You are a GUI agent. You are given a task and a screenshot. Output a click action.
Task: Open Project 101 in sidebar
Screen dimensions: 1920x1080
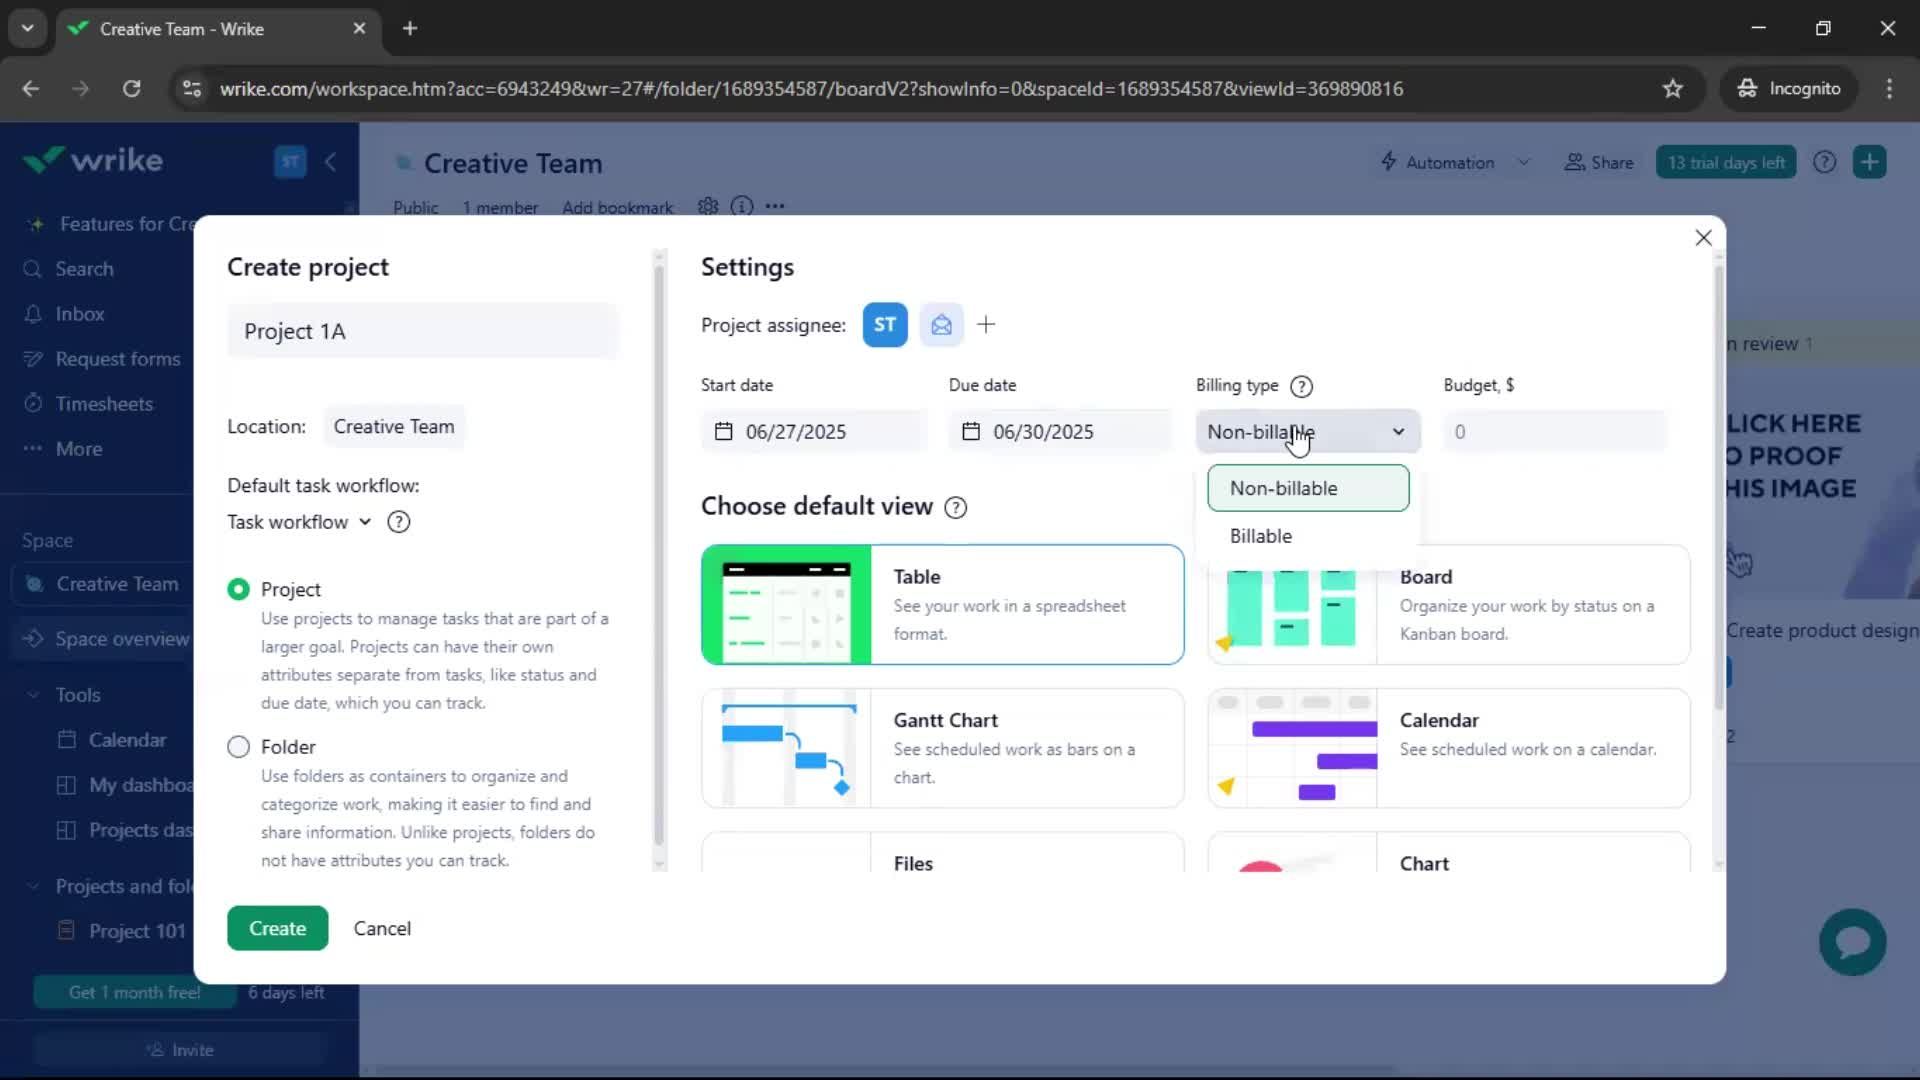pyautogui.click(x=137, y=931)
